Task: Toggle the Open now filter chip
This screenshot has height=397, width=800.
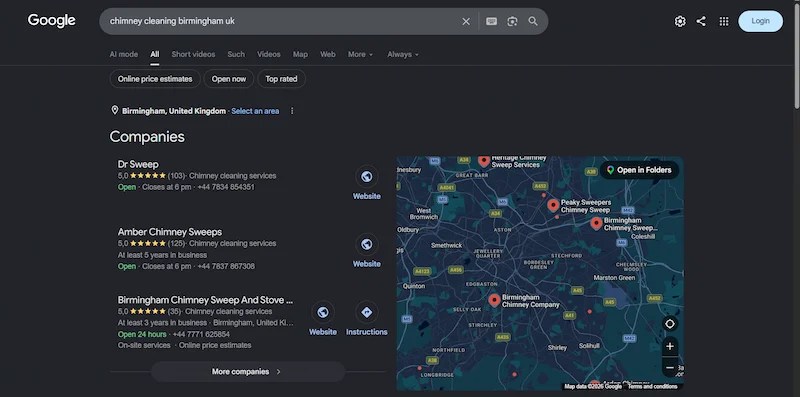Action: pos(229,79)
